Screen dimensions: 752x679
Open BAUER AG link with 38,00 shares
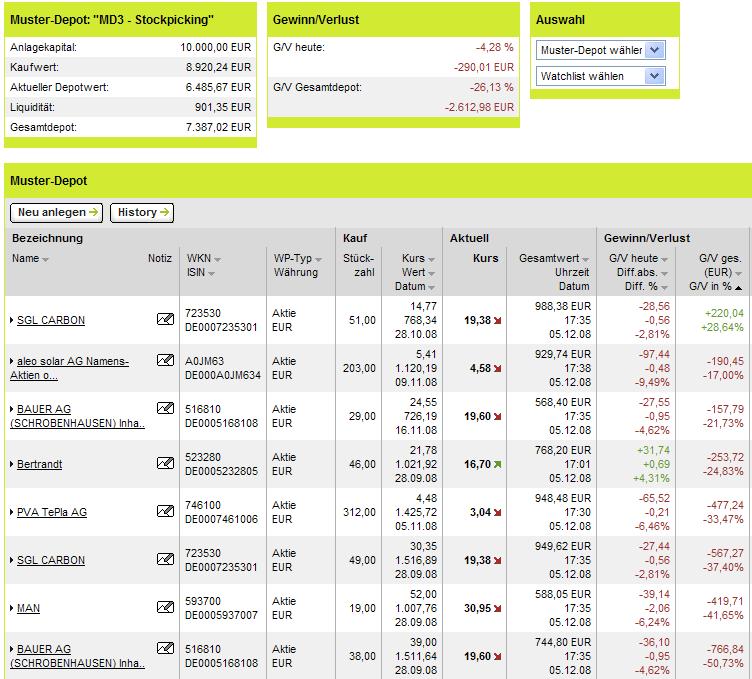[x=77, y=656]
